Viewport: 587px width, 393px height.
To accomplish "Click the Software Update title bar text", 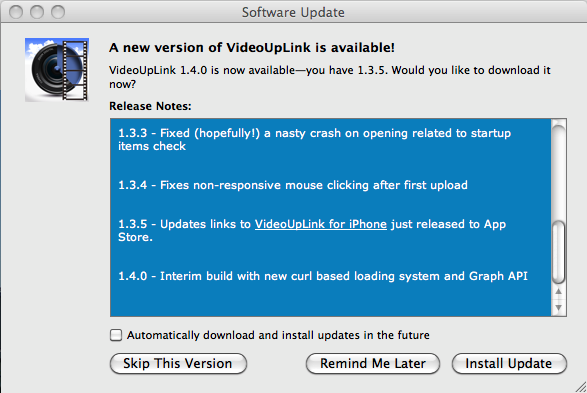I will pyautogui.click(x=293, y=12).
